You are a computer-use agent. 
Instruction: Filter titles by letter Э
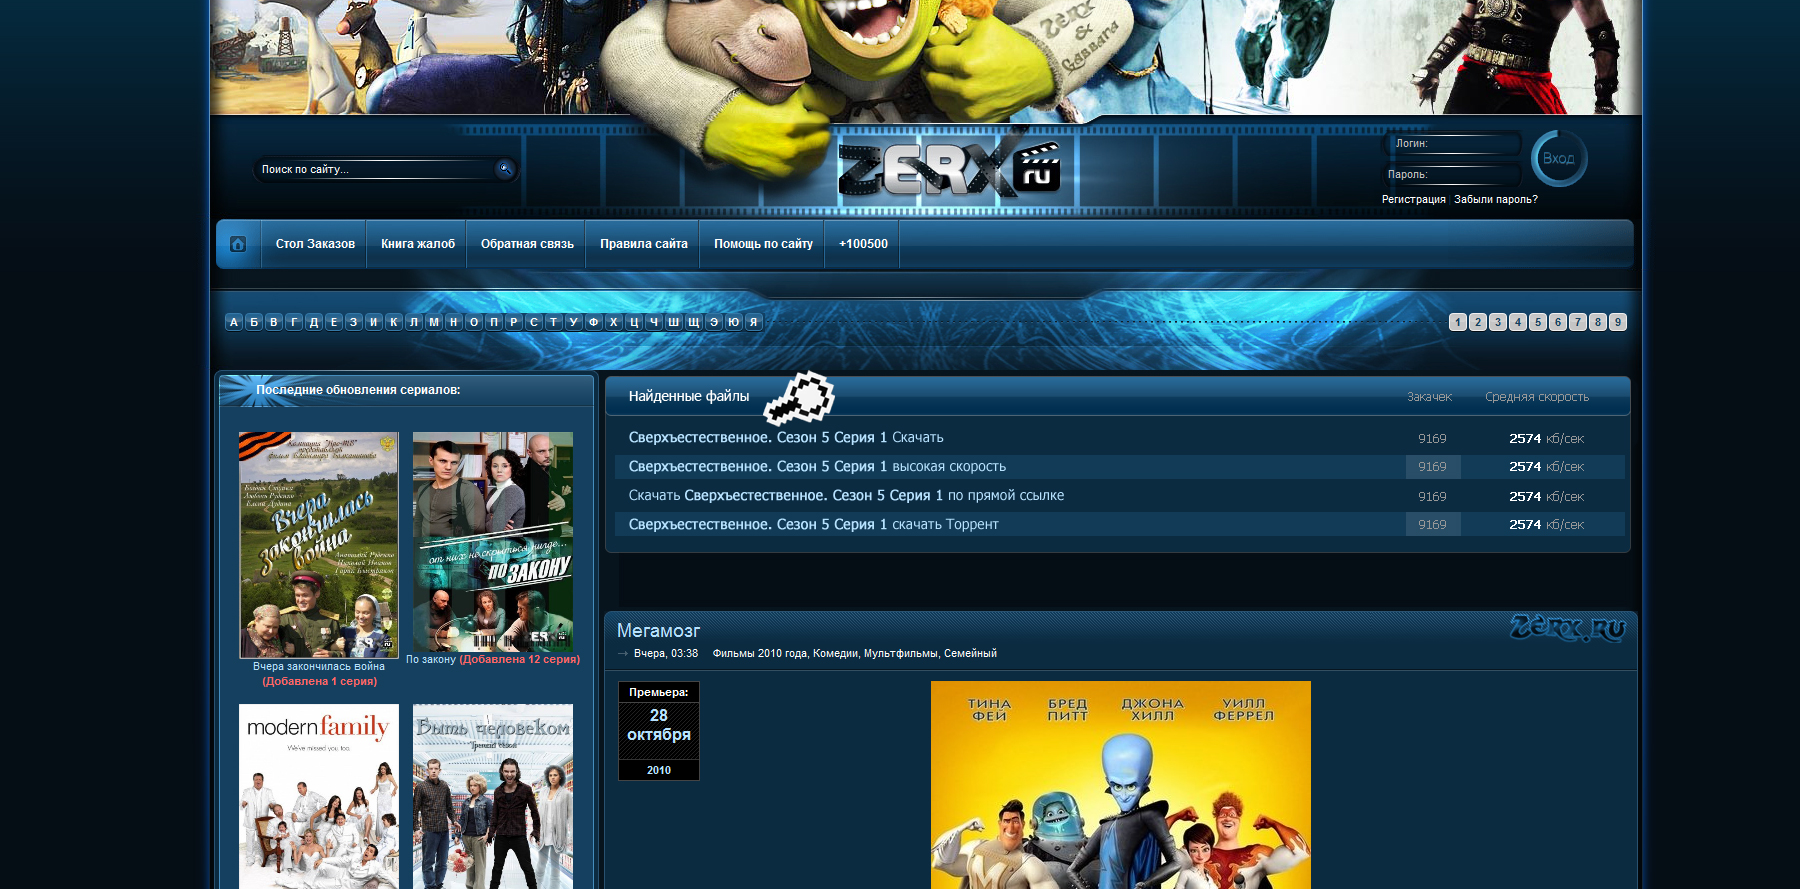(714, 322)
